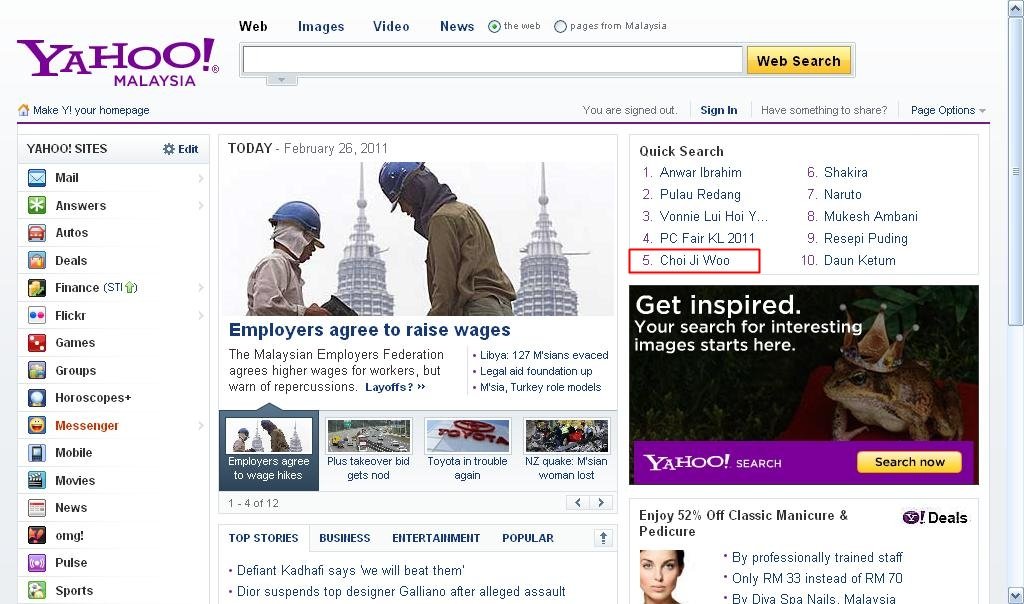Click the main web search input field
The image size is (1024, 604).
pos(492,61)
